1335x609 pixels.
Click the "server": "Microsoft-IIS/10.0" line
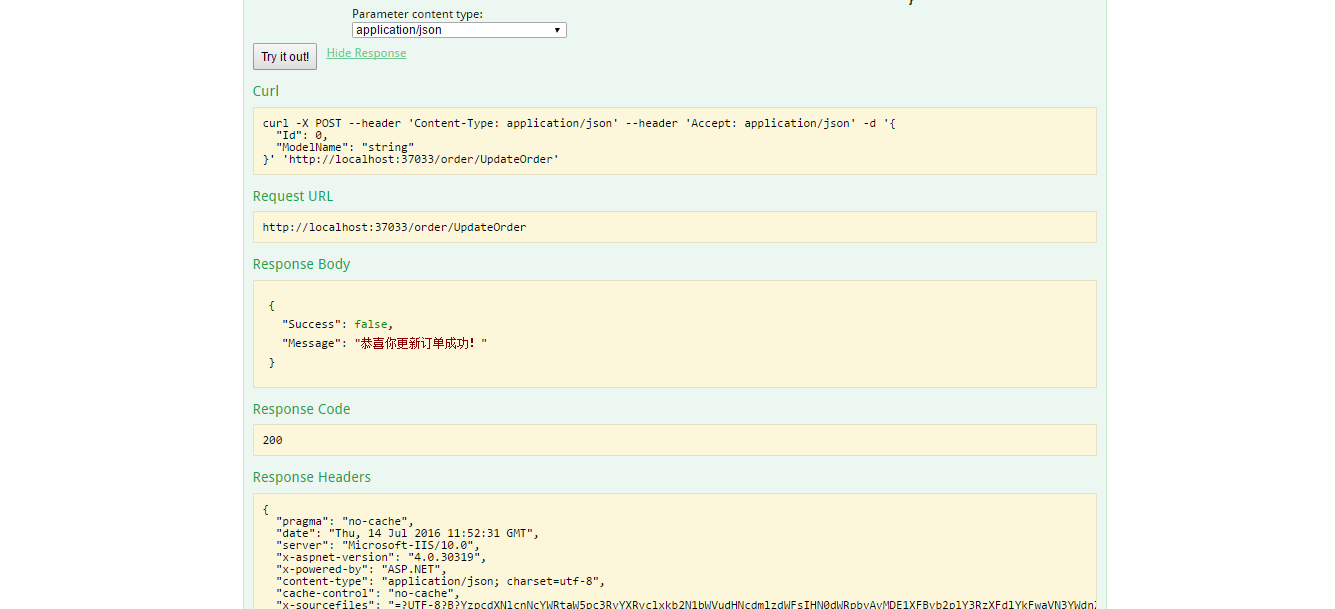(378, 545)
